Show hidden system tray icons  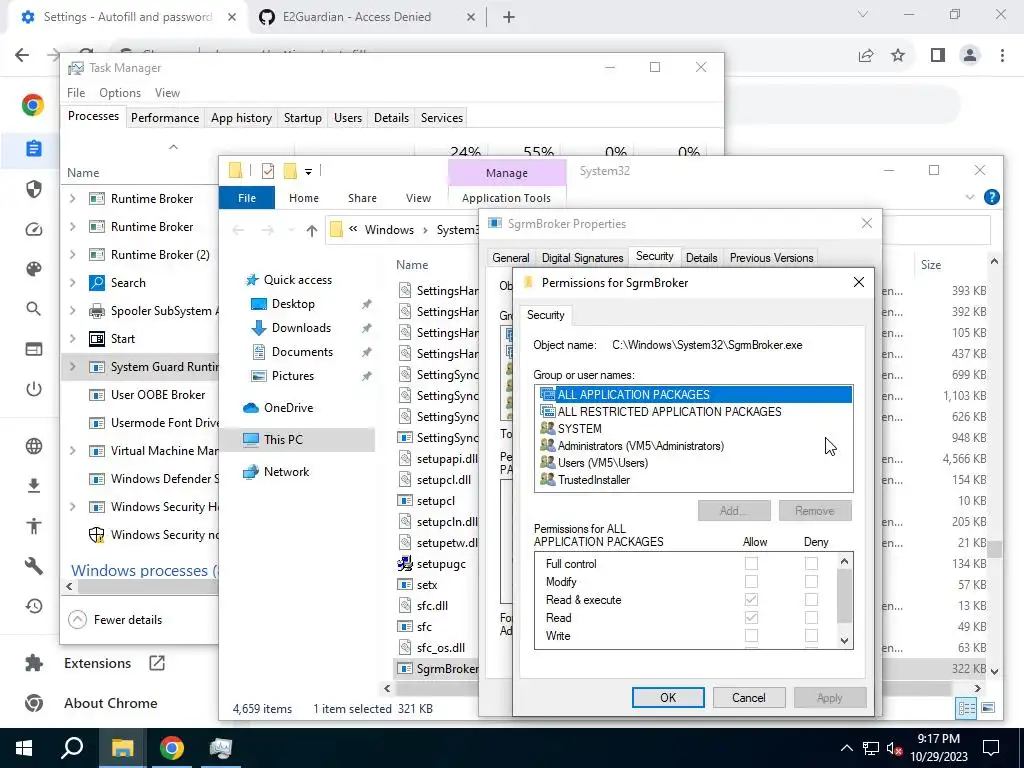pyautogui.click(x=846, y=748)
